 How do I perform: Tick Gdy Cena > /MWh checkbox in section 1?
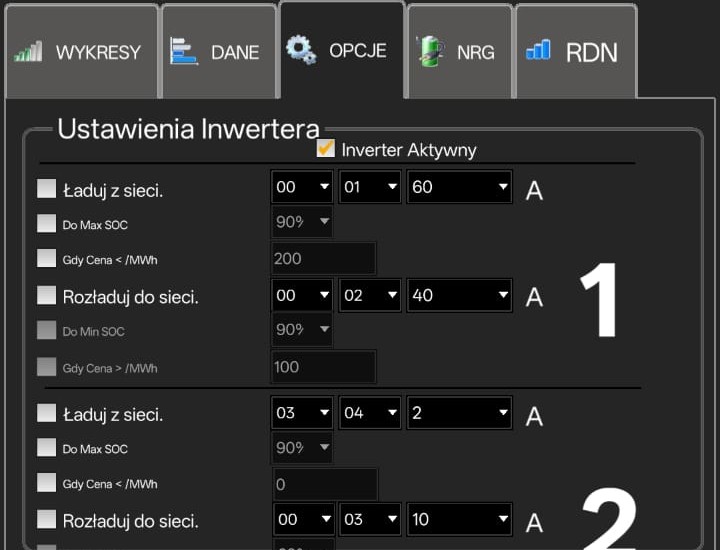click(46, 367)
